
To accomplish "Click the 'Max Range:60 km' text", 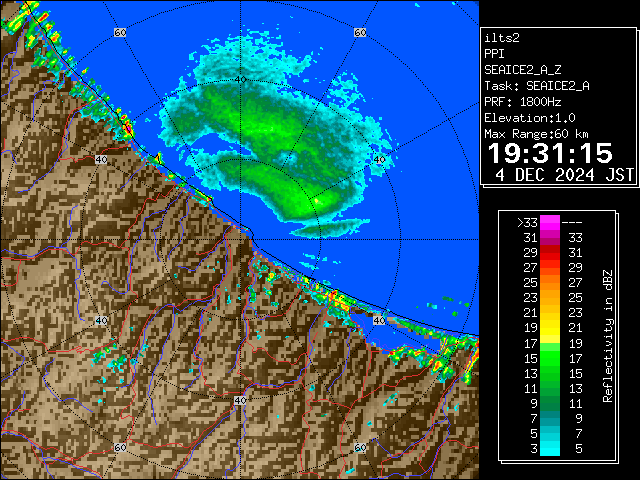I will point(536,134).
